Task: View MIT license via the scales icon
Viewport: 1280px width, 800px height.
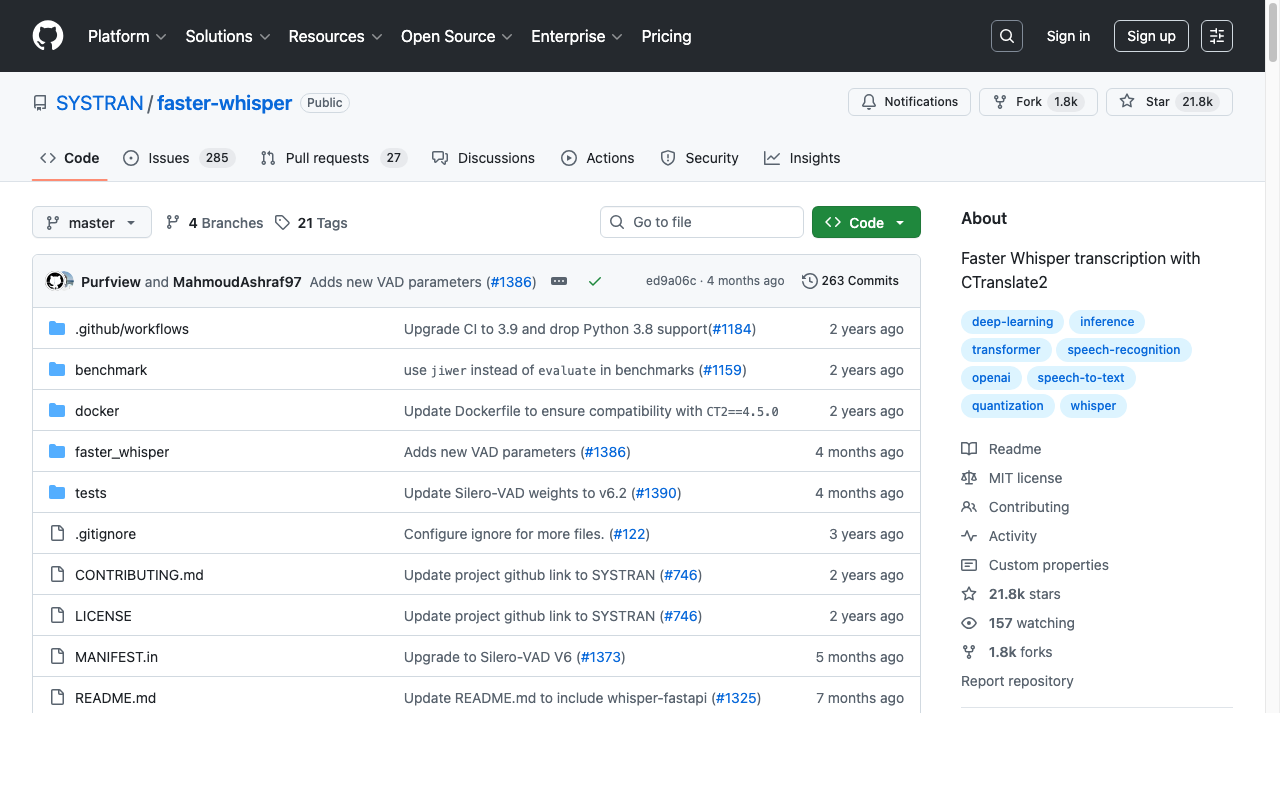Action: [x=968, y=477]
